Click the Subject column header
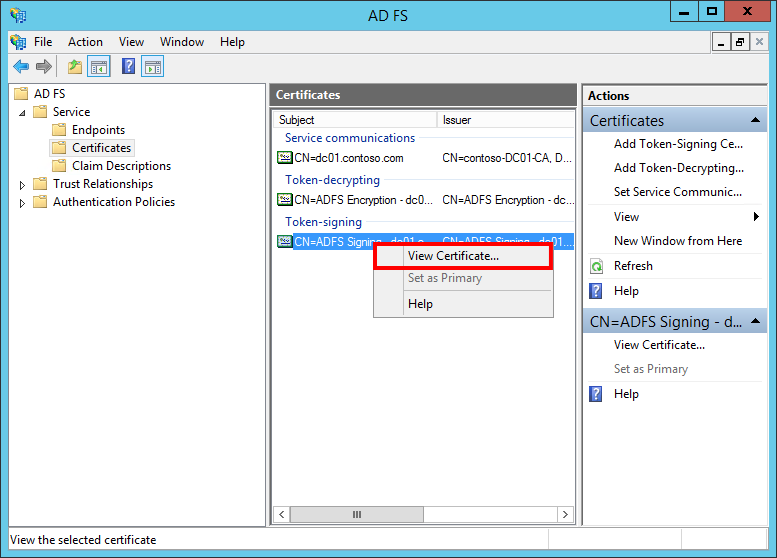The image size is (777, 558). coord(355,120)
